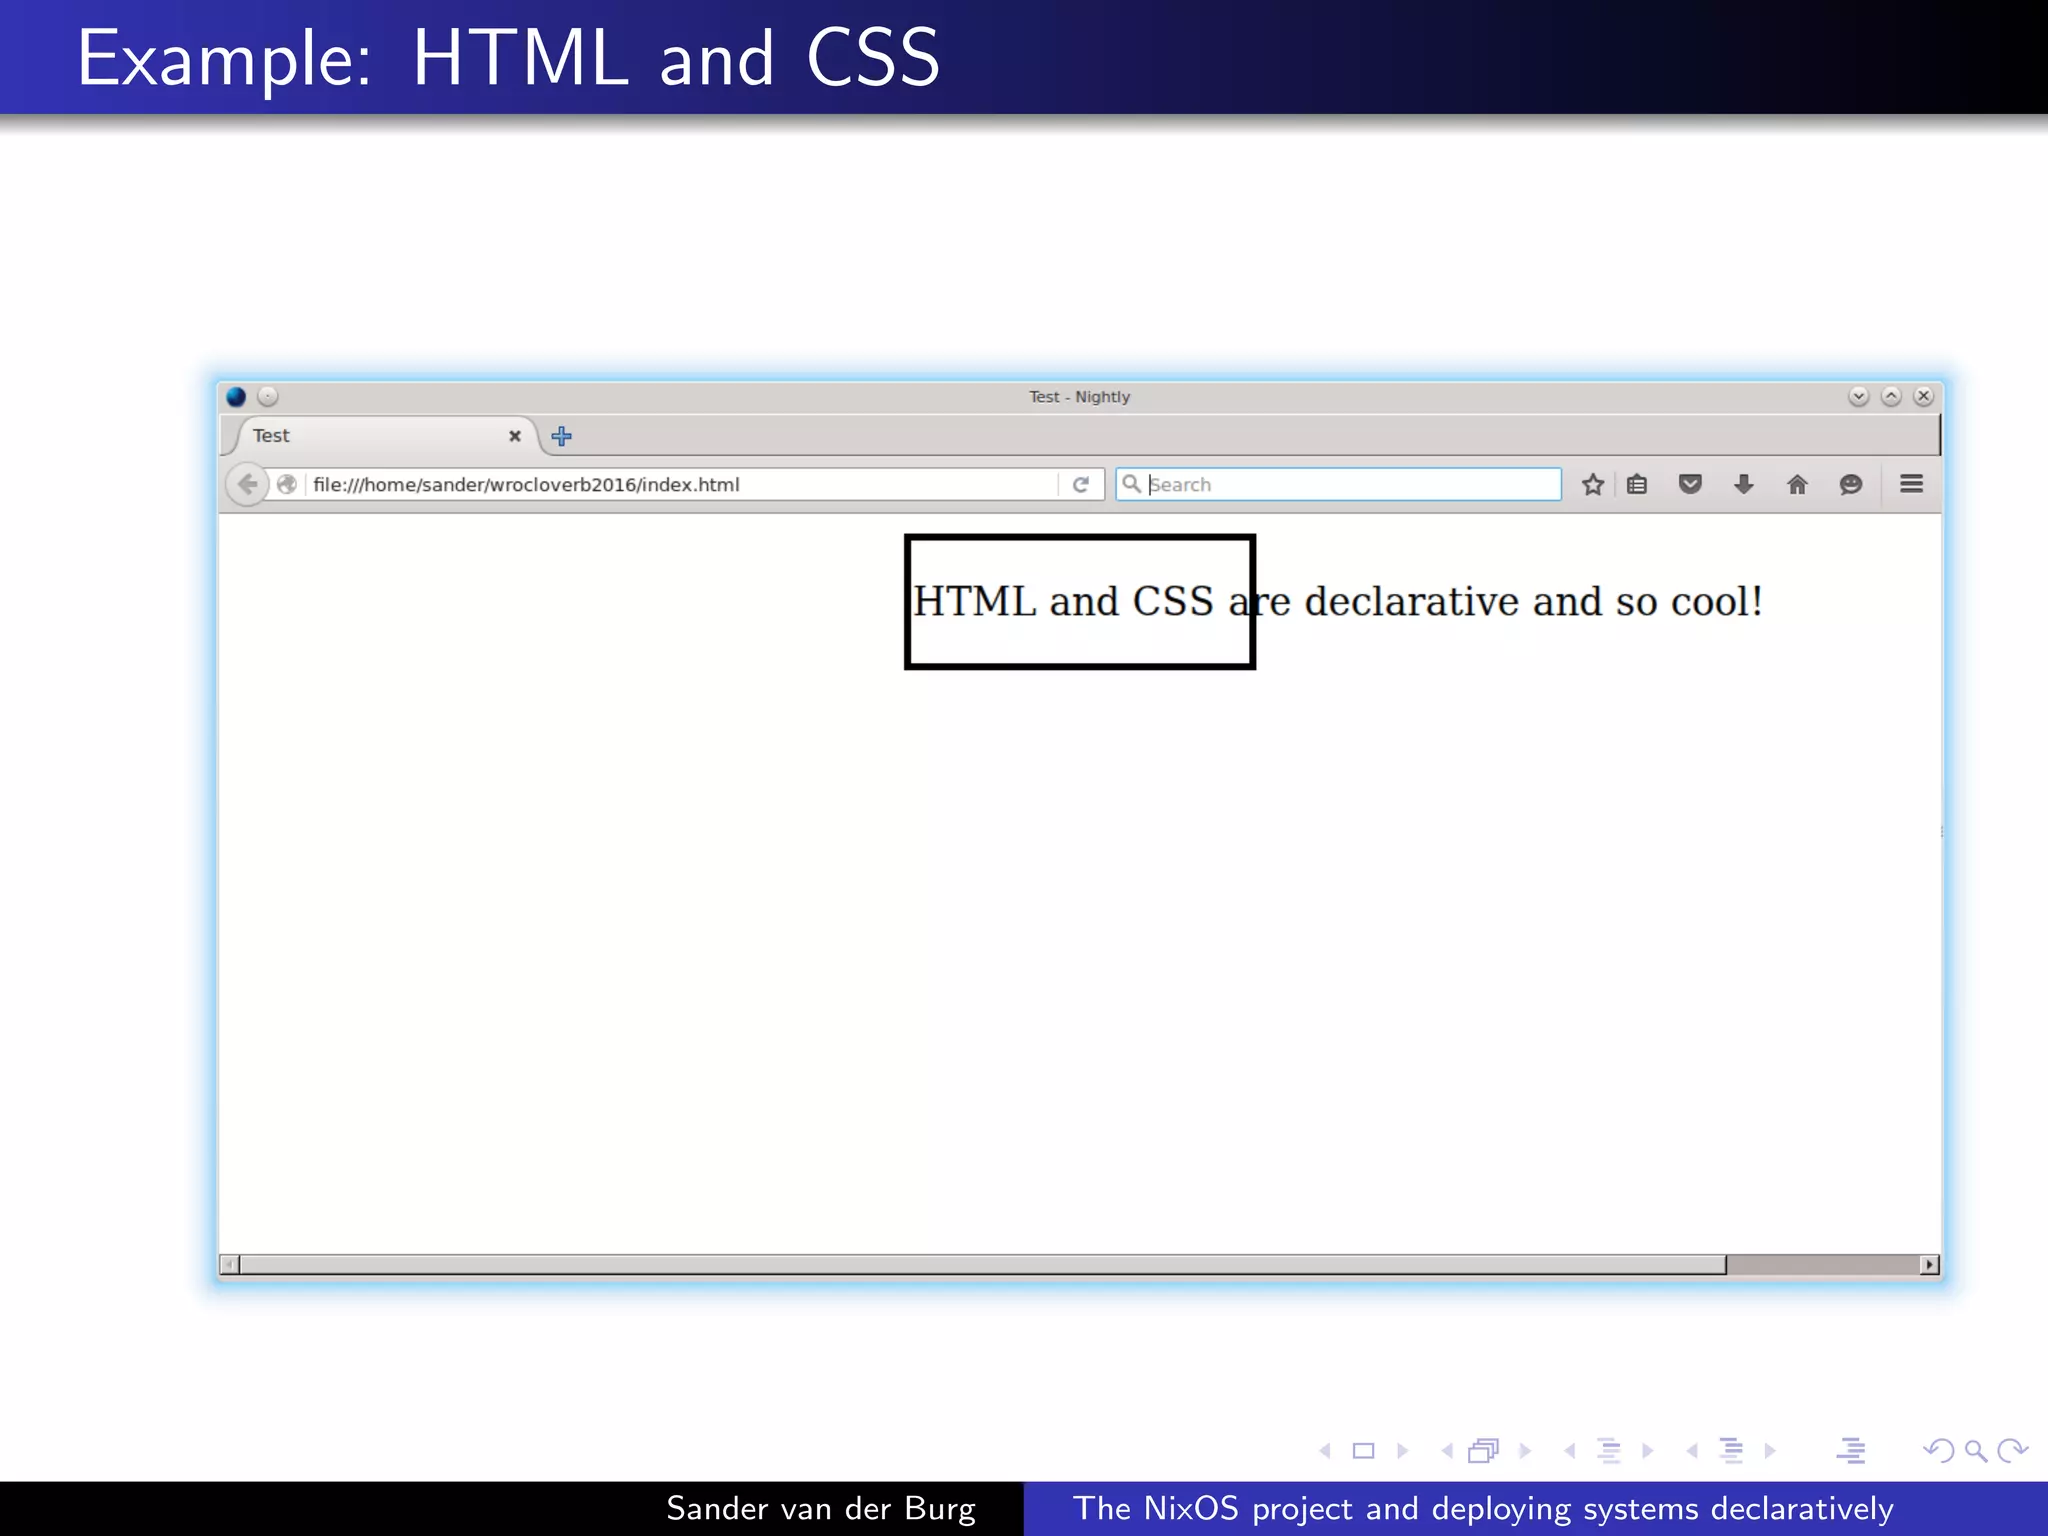Click the Nightly globe icon in title bar

pos(236,397)
